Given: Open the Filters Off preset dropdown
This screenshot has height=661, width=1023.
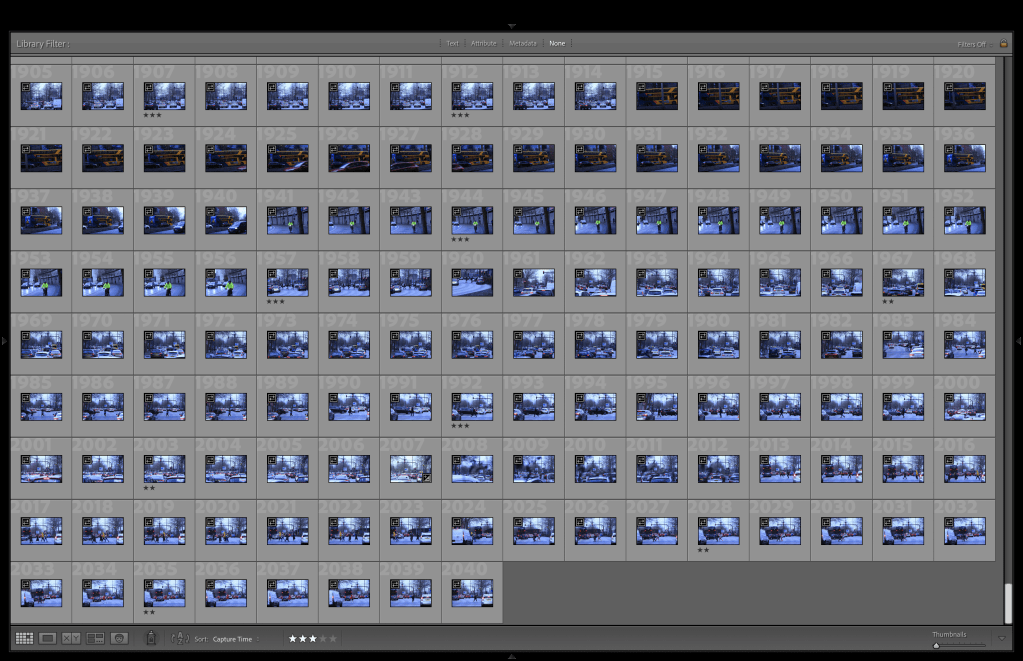Looking at the screenshot, I should (x=972, y=44).
